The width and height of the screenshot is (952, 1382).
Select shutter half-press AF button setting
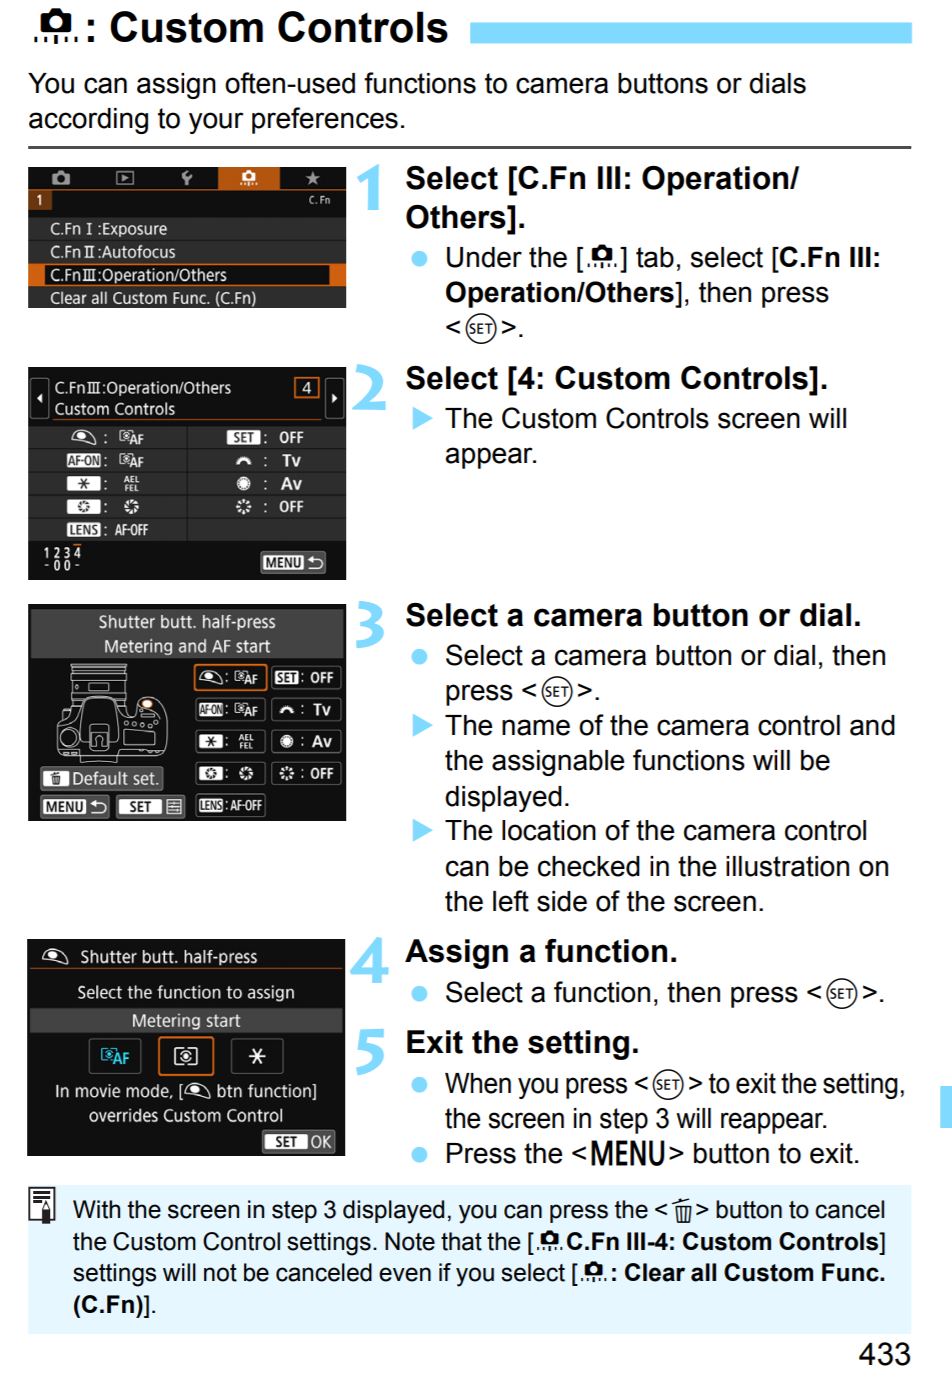point(230,678)
